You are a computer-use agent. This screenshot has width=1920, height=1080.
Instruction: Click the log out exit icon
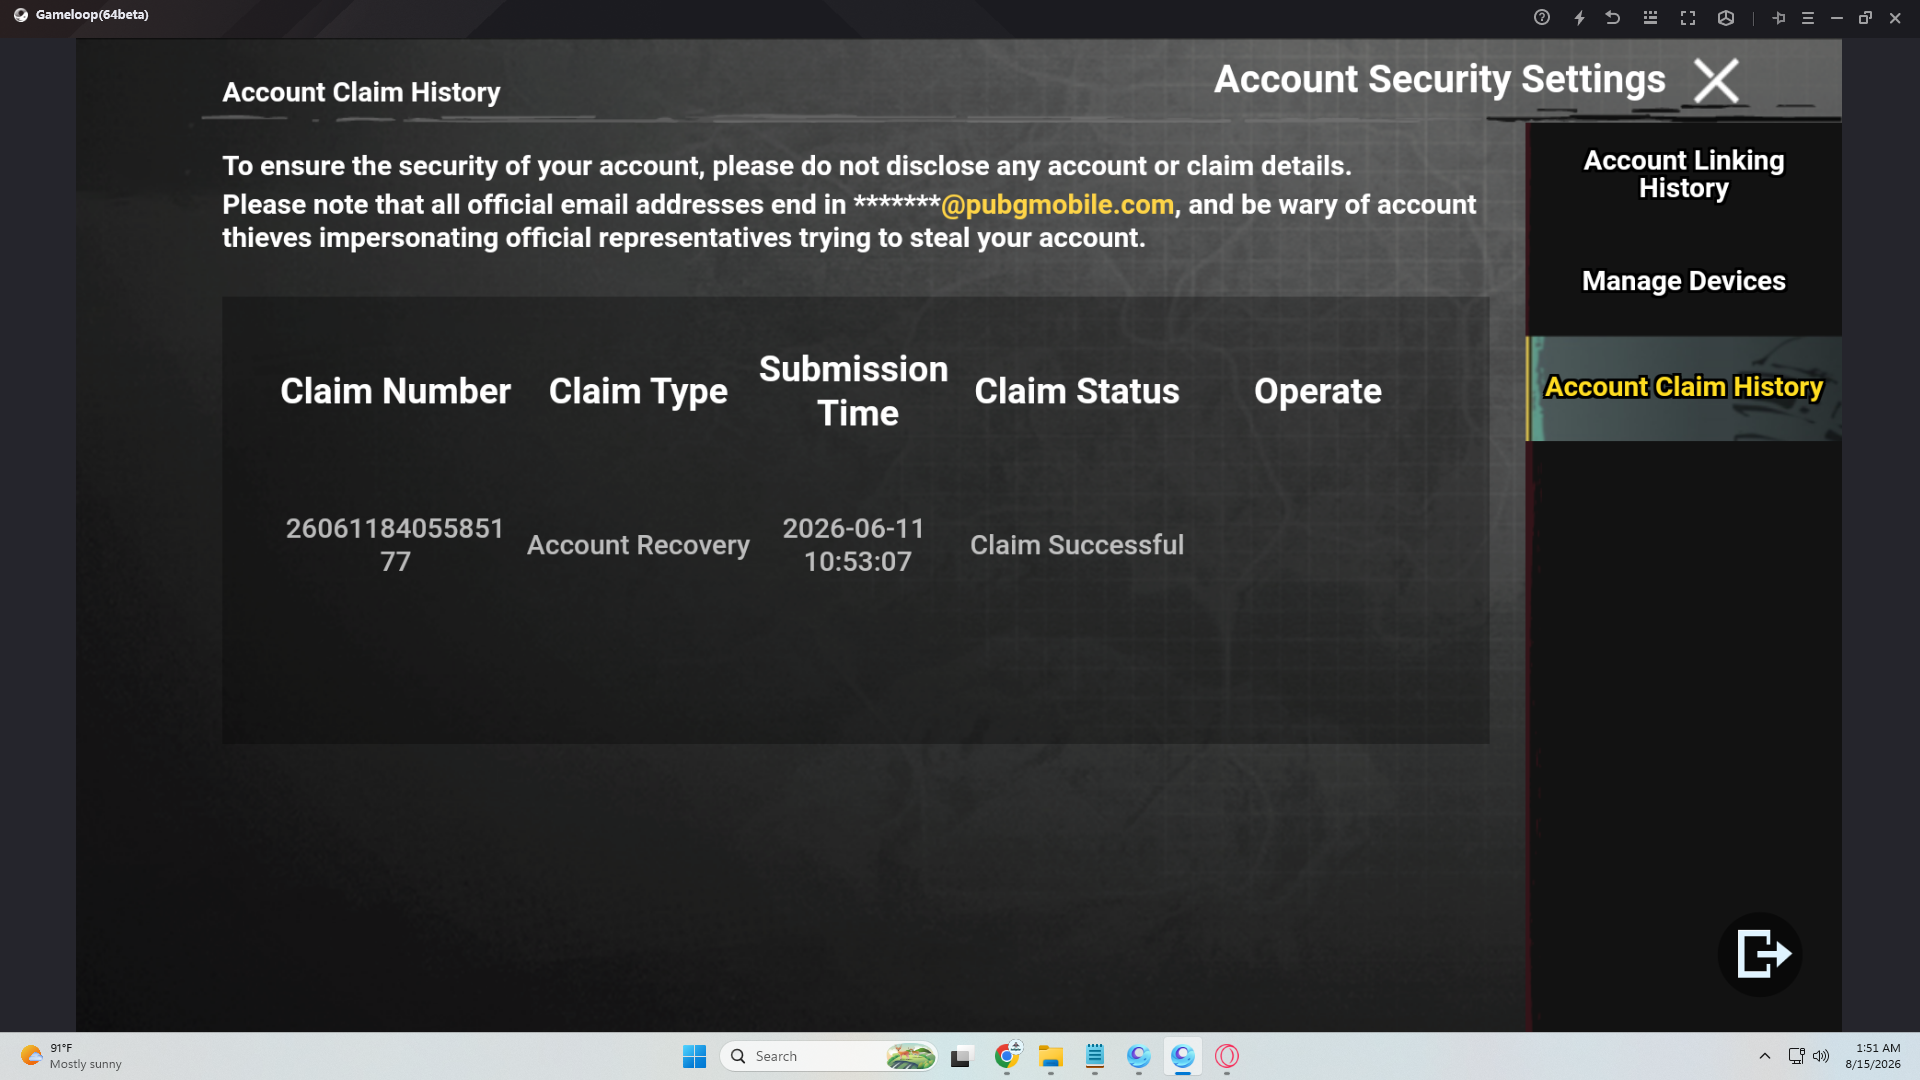pos(1760,954)
